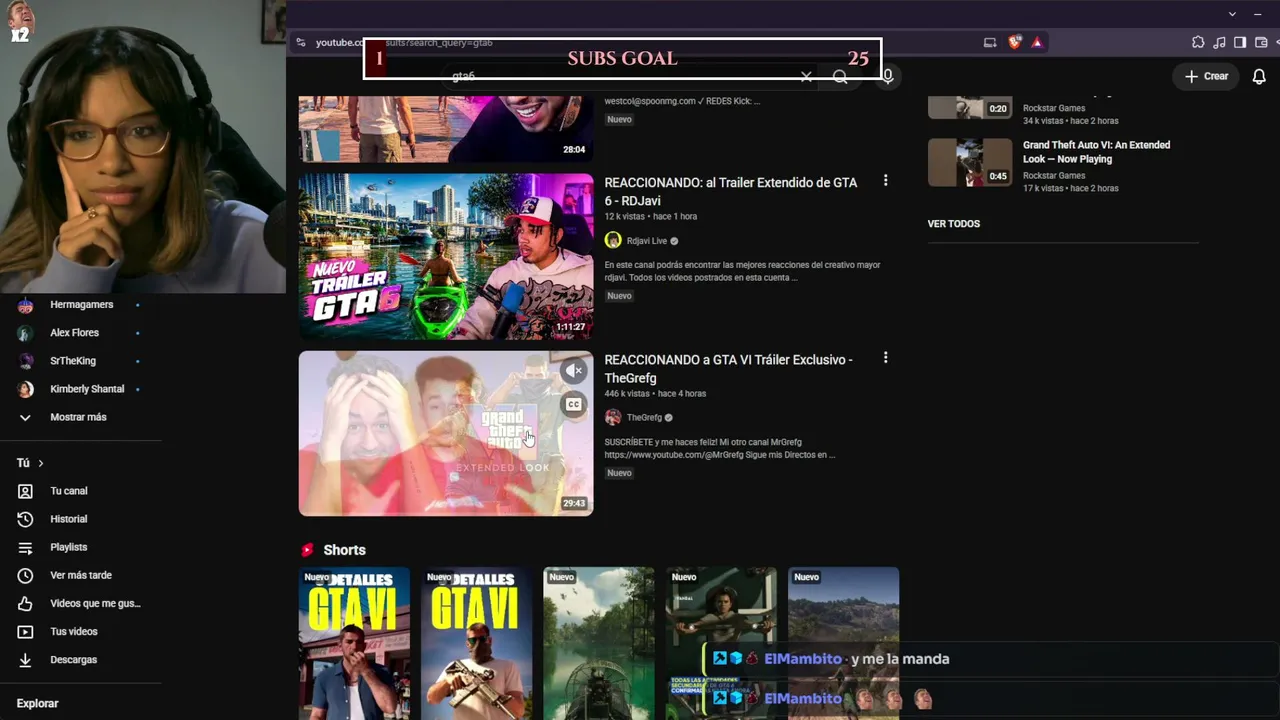1280x720 pixels.
Task: Open the Brave Wallet icon
Action: [x=1261, y=42]
